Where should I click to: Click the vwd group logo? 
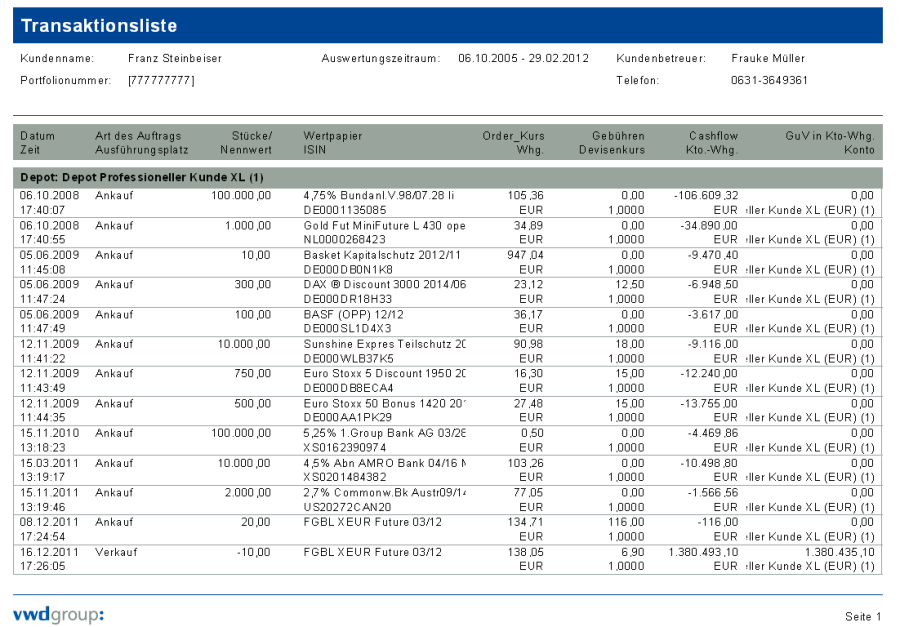(58, 613)
